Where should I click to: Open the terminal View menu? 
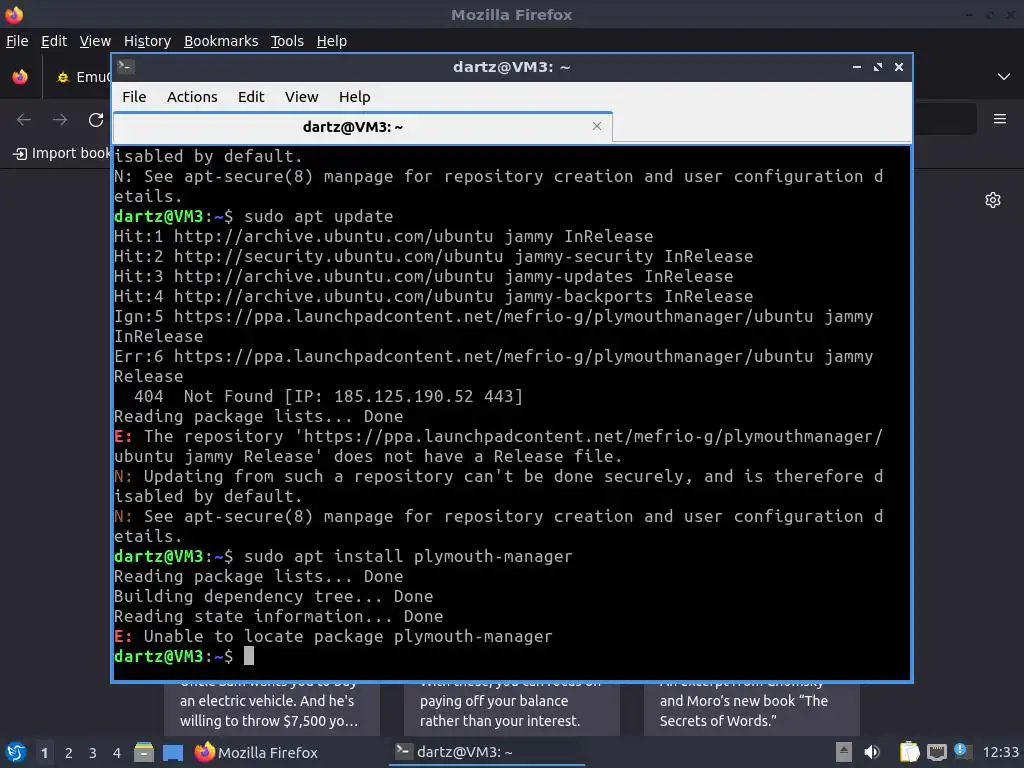point(301,97)
